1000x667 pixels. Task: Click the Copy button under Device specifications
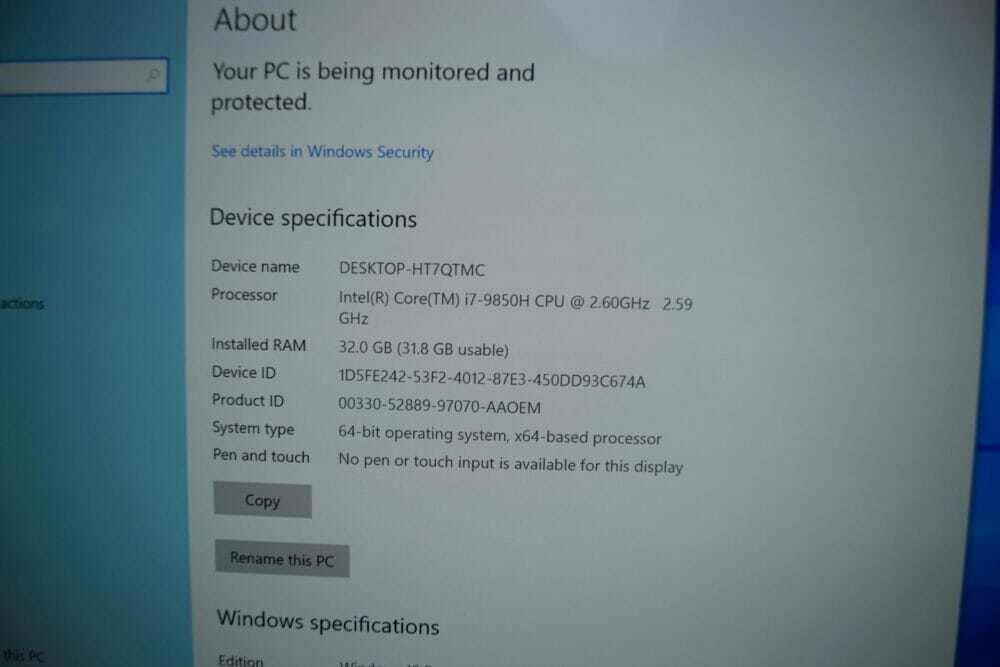(263, 500)
